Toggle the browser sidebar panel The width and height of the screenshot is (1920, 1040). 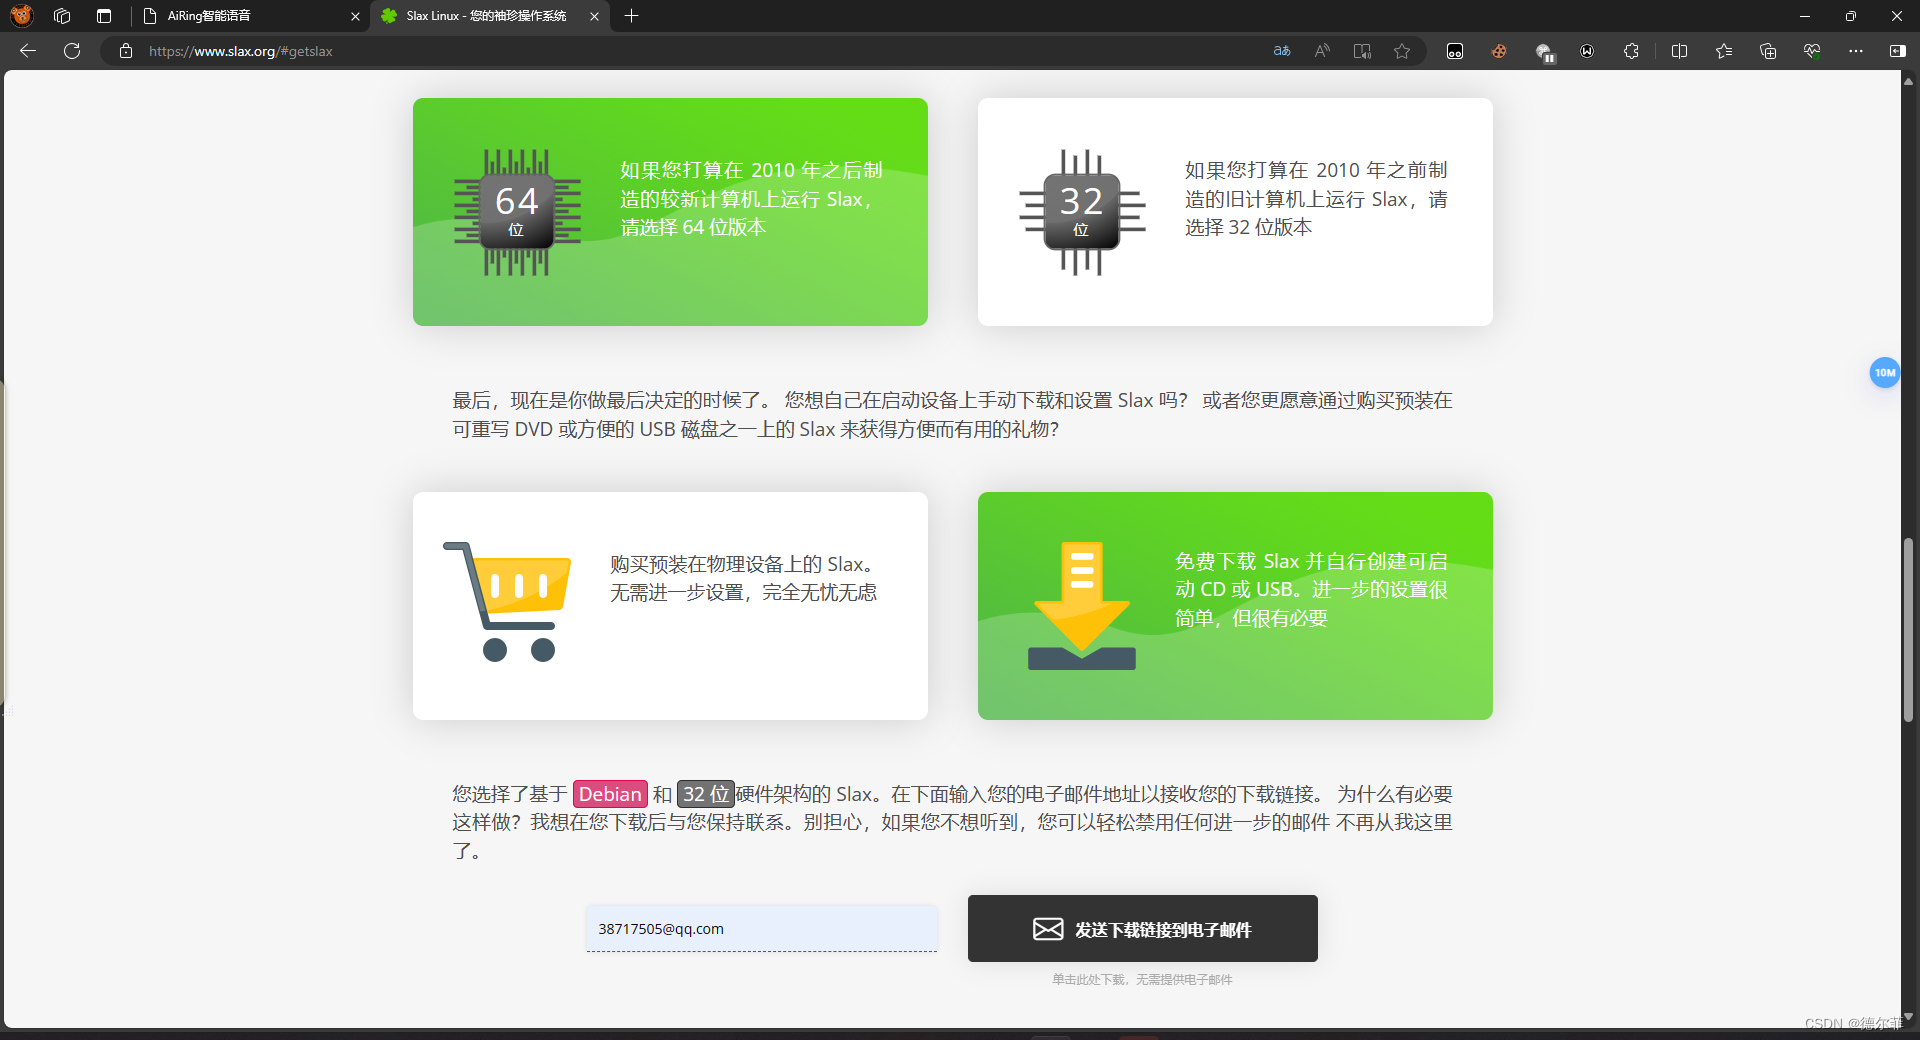(1897, 51)
